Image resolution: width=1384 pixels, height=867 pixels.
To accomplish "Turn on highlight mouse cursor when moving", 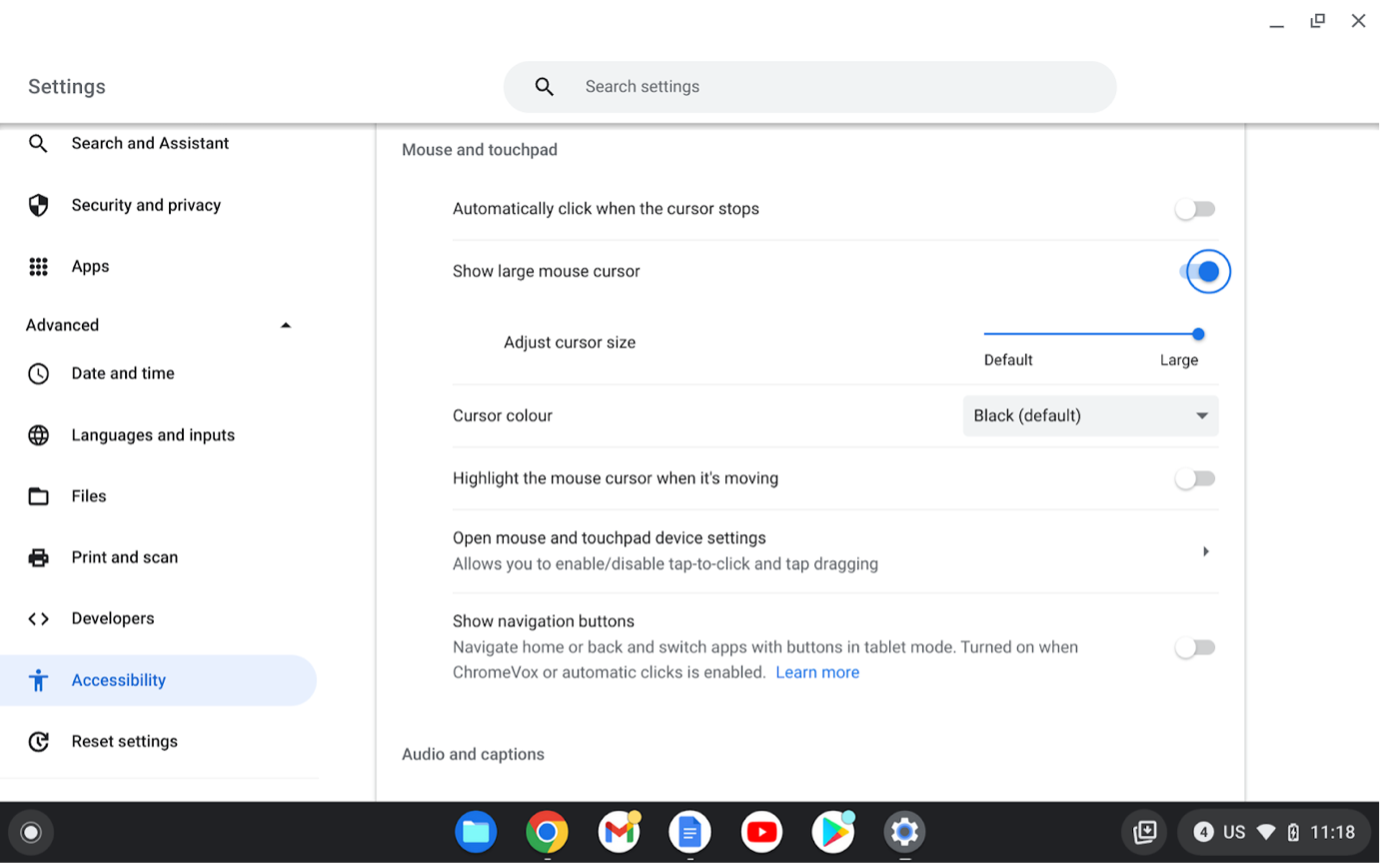I will click(1194, 478).
